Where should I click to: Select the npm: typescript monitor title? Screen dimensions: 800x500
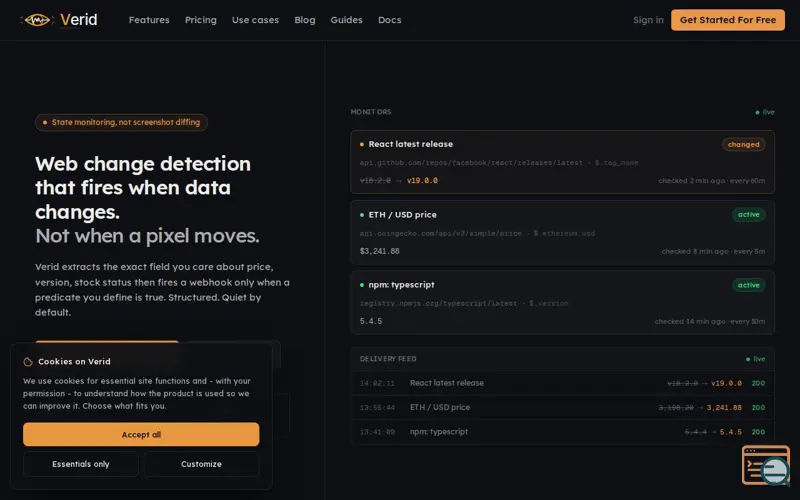(x=402, y=285)
